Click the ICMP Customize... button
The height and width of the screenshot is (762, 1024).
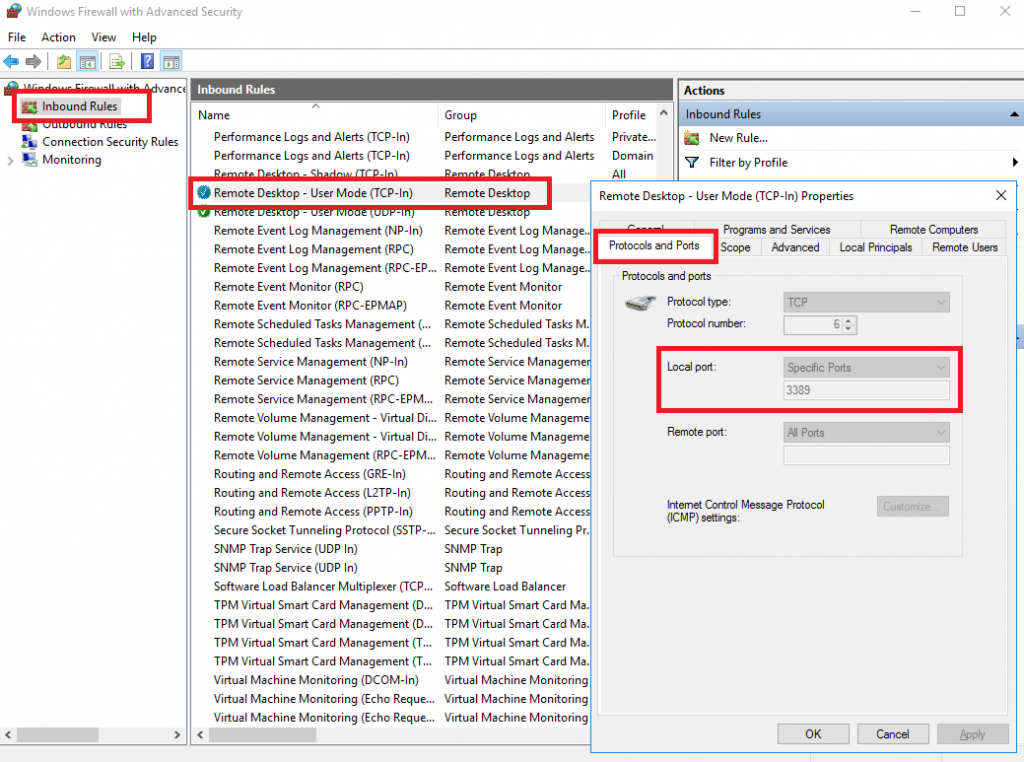click(912, 507)
